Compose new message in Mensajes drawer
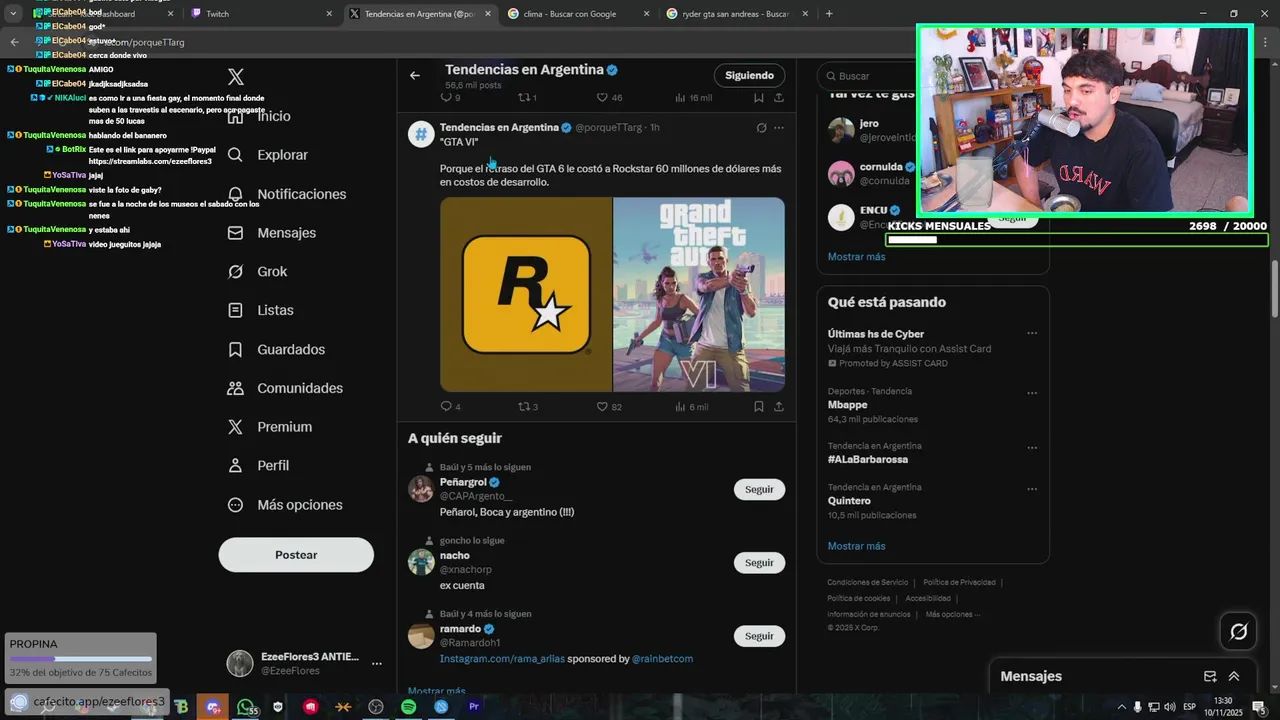The image size is (1280, 720). (1210, 677)
